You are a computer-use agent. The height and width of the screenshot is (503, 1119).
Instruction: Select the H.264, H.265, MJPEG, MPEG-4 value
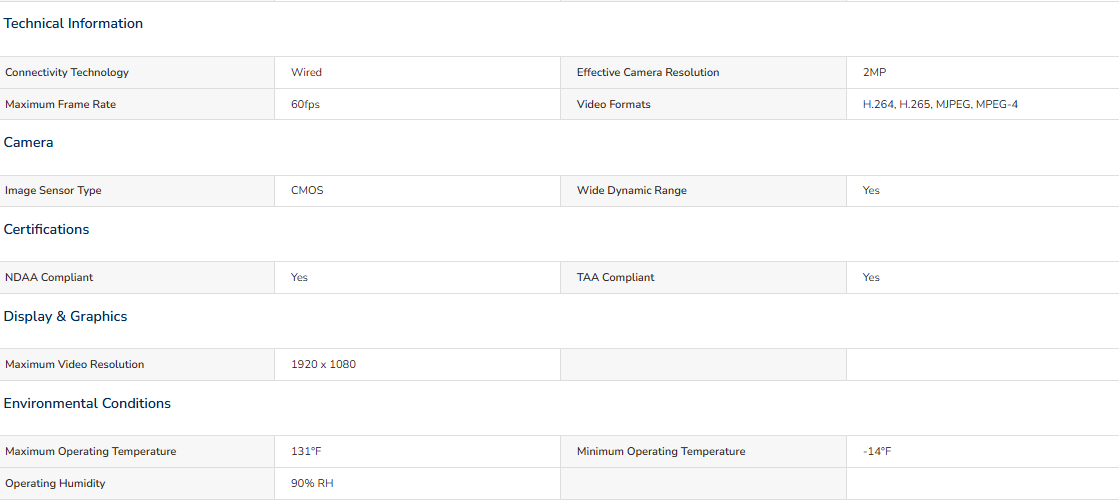point(941,105)
